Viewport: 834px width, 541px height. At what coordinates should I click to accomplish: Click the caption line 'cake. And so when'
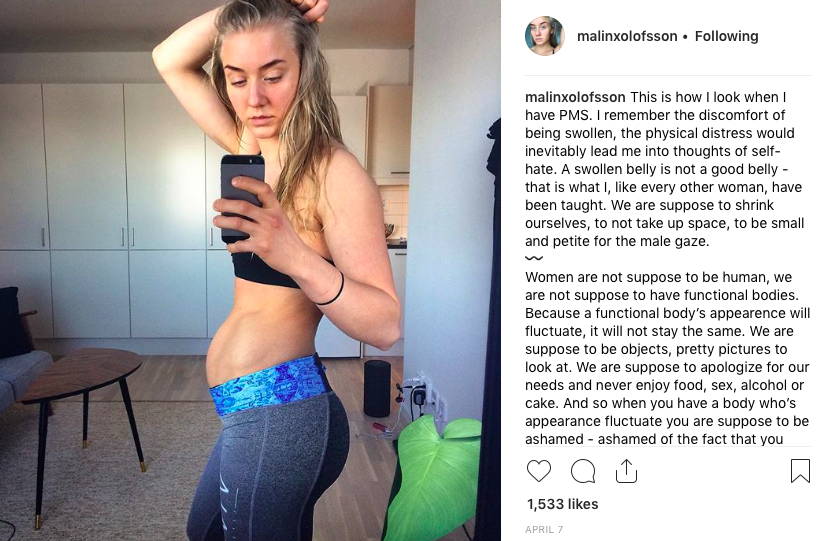click(660, 403)
